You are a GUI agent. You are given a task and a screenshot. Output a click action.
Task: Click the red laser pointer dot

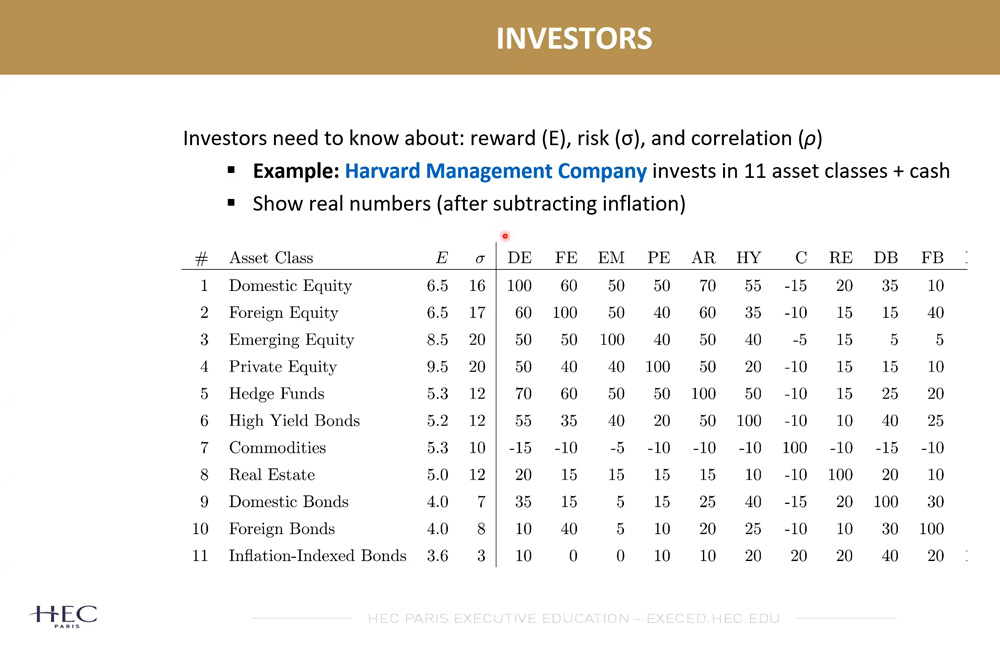(x=506, y=236)
